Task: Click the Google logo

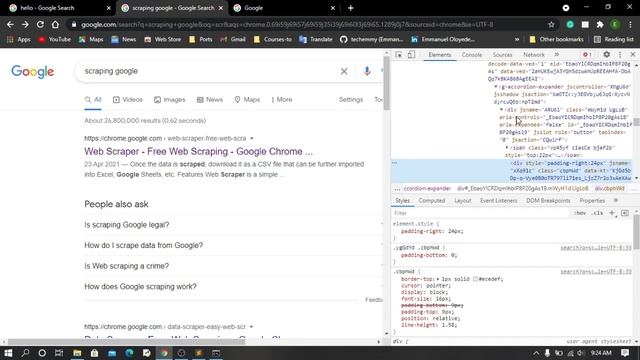Action: 33,72
